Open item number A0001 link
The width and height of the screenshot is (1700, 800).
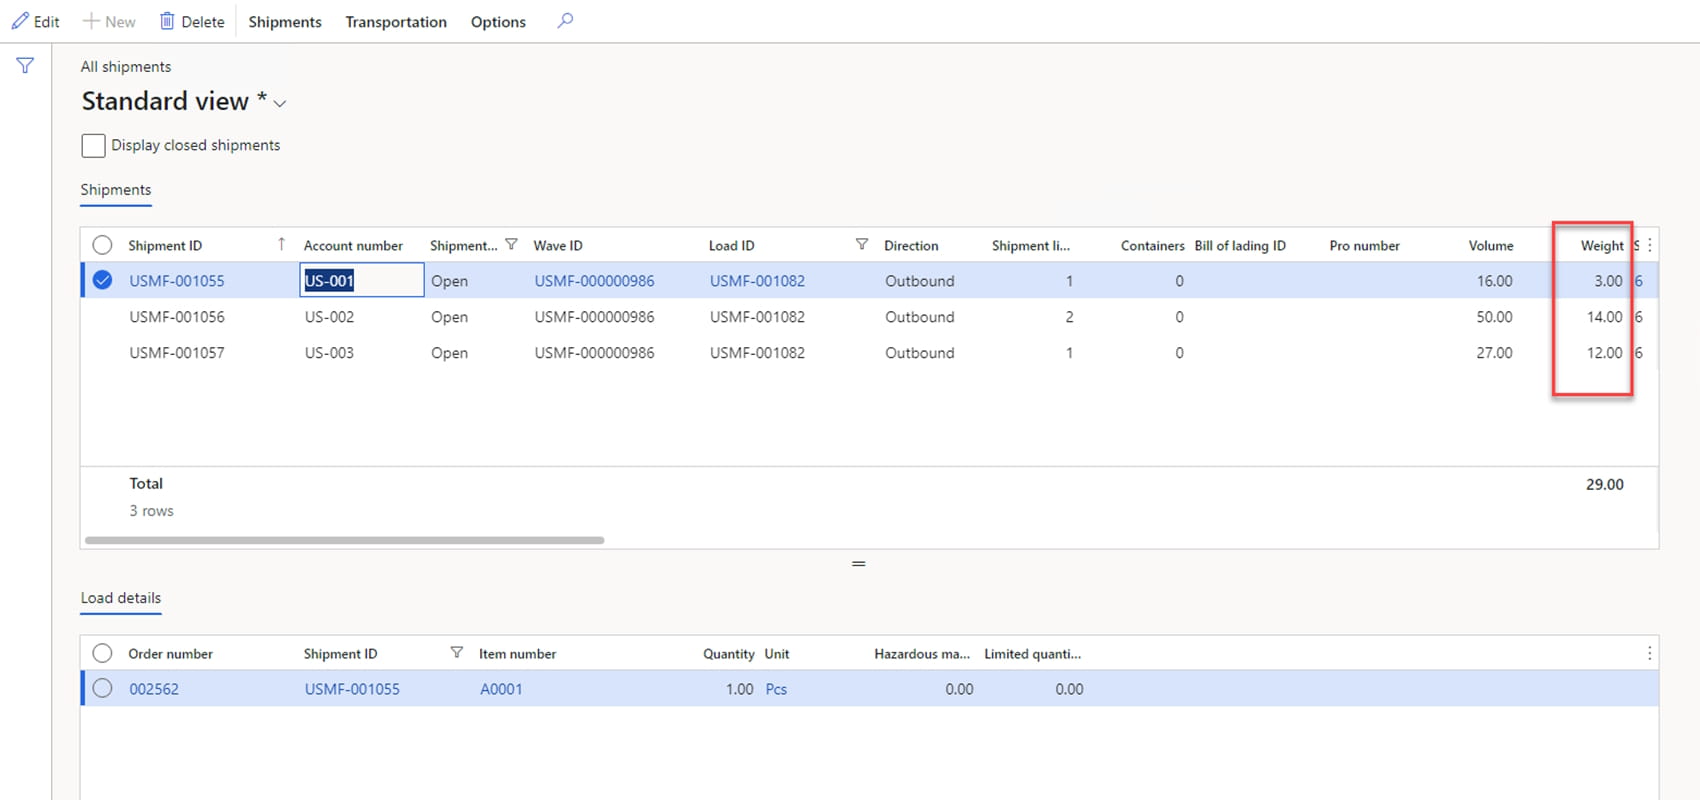(x=501, y=689)
